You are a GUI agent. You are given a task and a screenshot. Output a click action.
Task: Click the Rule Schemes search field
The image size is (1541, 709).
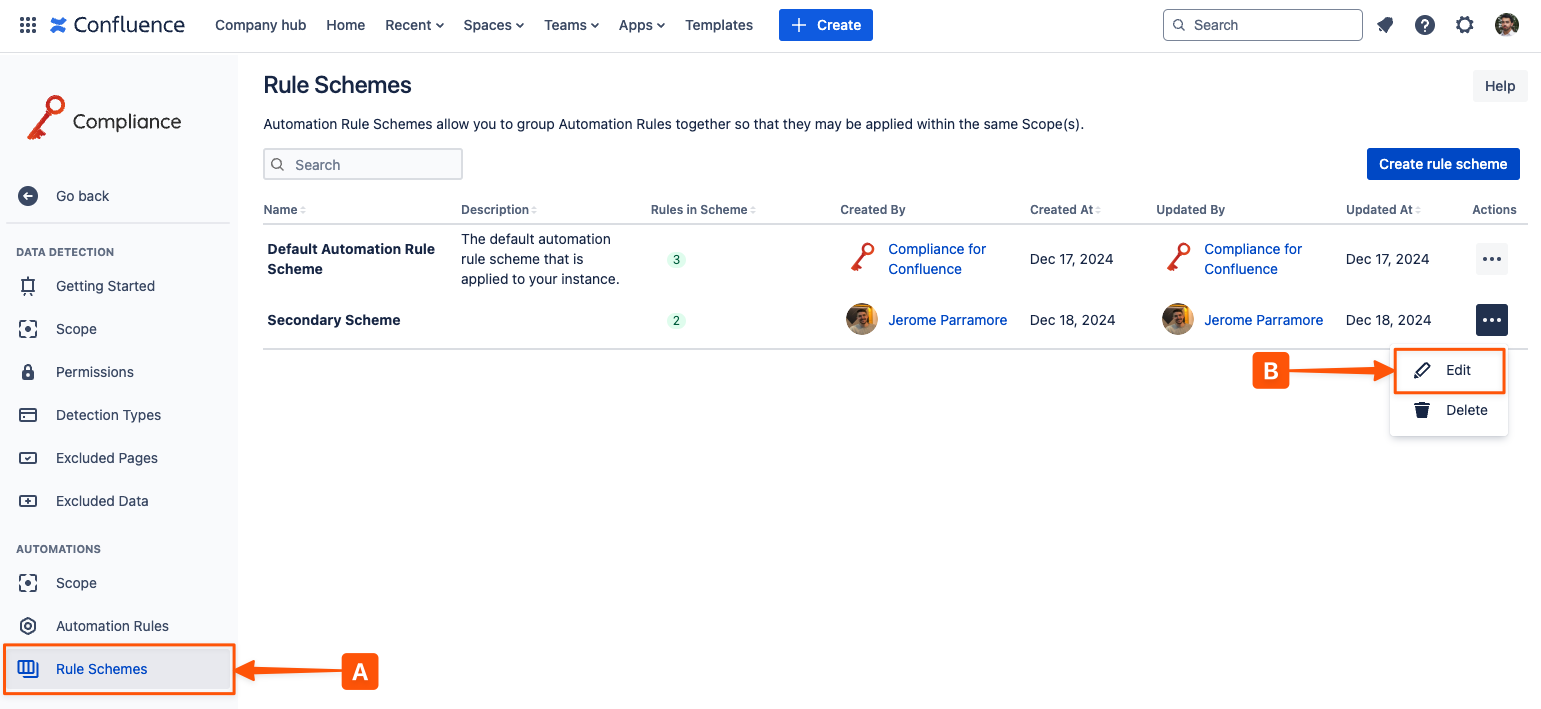(363, 165)
